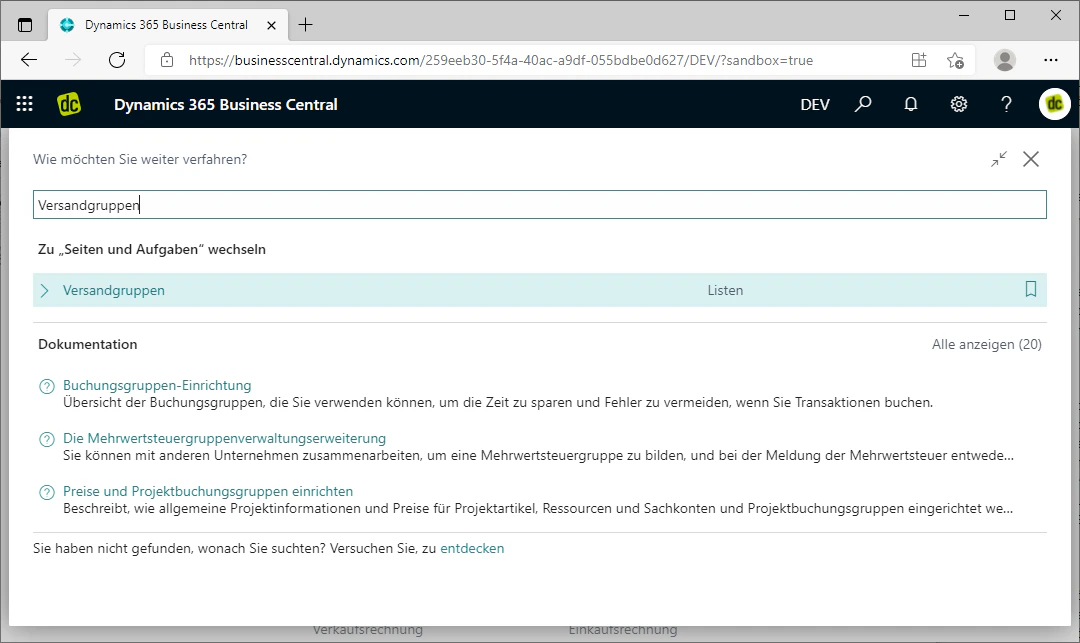The height and width of the screenshot is (643, 1080).
Task: Open a new browser tab
Action: pyautogui.click(x=305, y=25)
